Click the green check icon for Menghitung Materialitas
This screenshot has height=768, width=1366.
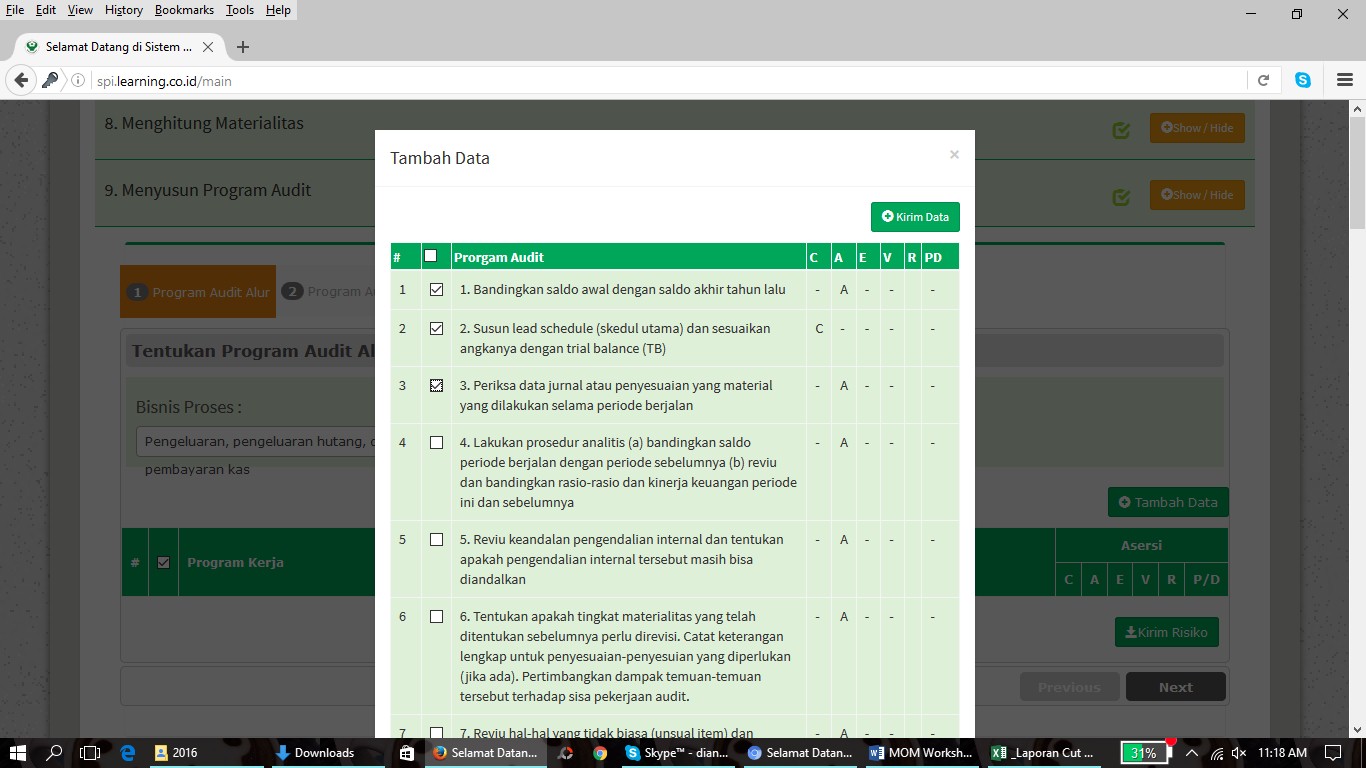(1121, 130)
